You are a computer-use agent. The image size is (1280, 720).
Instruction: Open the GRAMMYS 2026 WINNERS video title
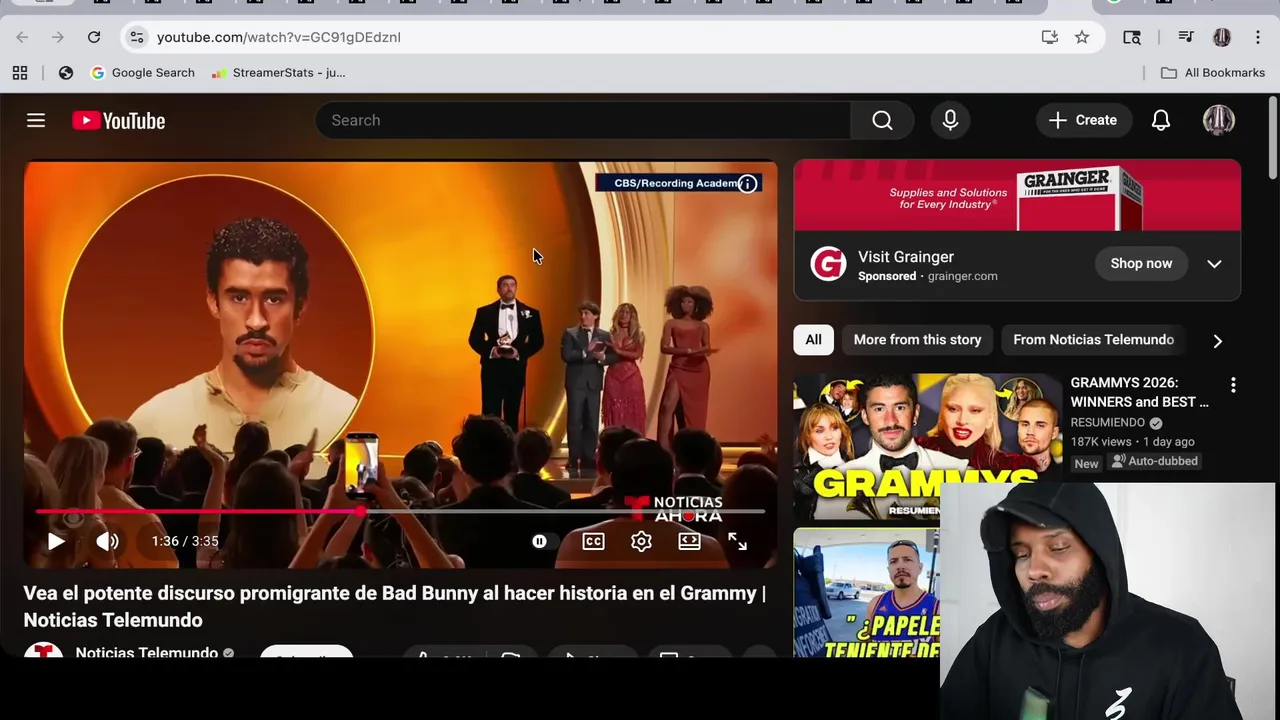(x=1140, y=392)
